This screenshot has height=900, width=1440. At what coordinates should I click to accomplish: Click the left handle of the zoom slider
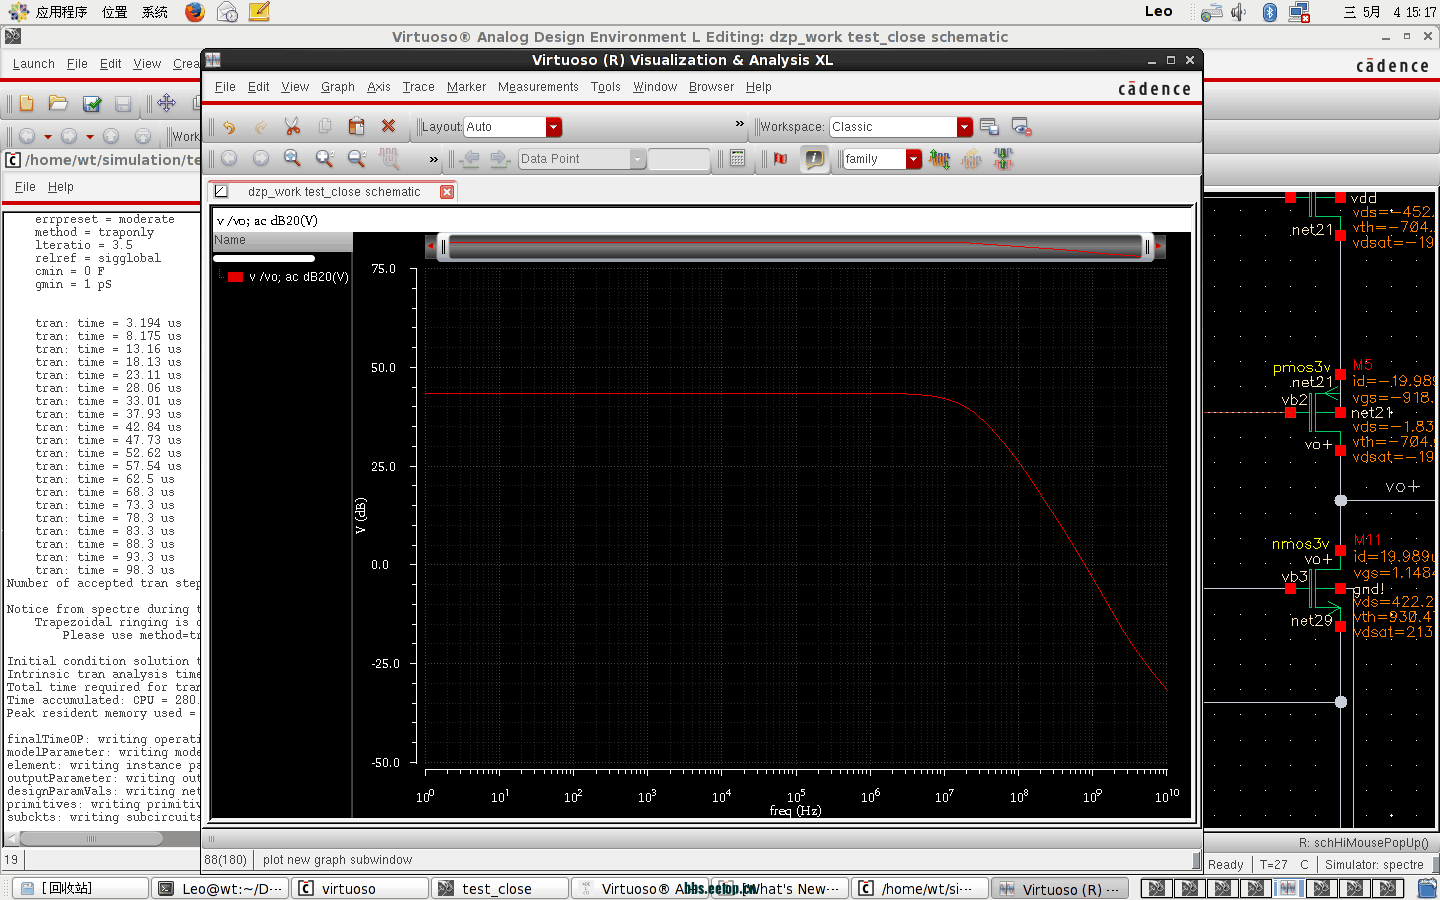(x=443, y=246)
